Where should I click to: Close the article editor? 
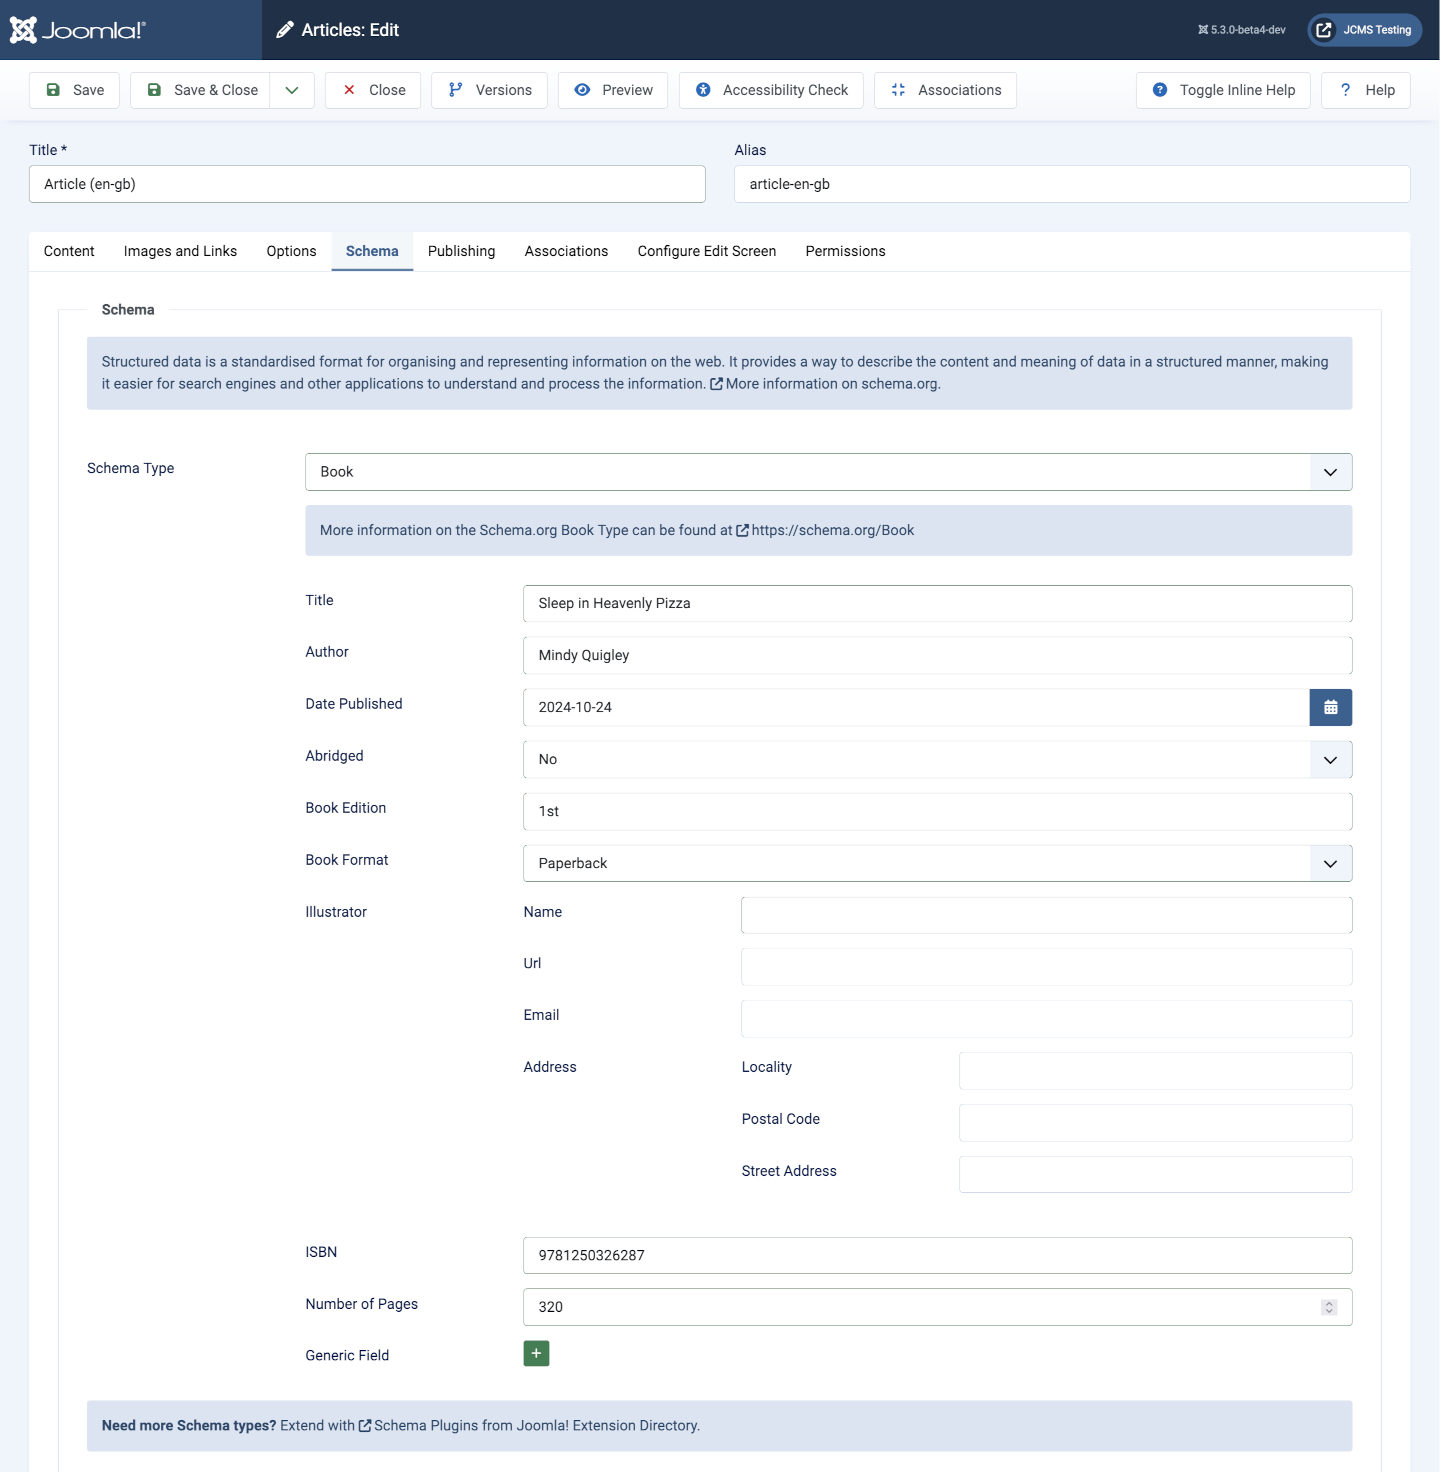point(373,90)
